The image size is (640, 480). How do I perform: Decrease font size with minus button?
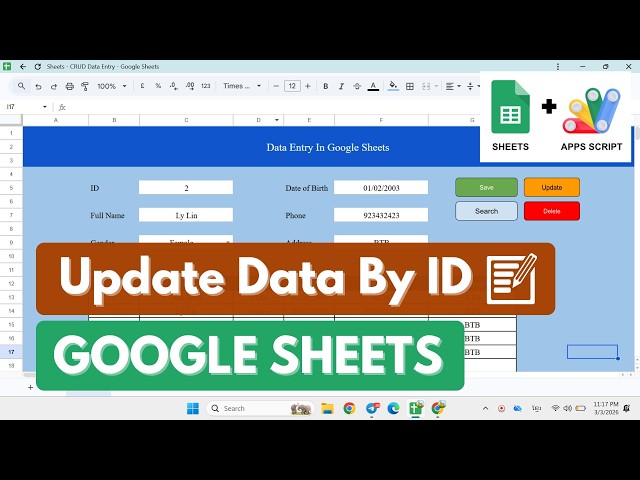tap(276, 86)
